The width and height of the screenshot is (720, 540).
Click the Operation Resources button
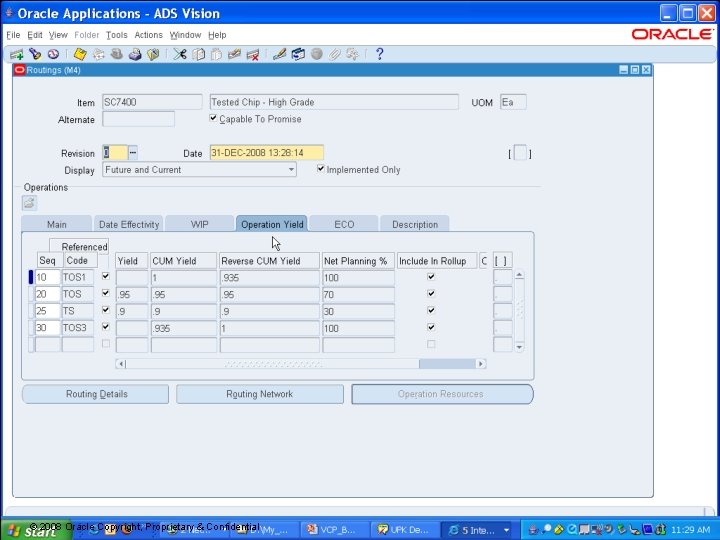442,394
